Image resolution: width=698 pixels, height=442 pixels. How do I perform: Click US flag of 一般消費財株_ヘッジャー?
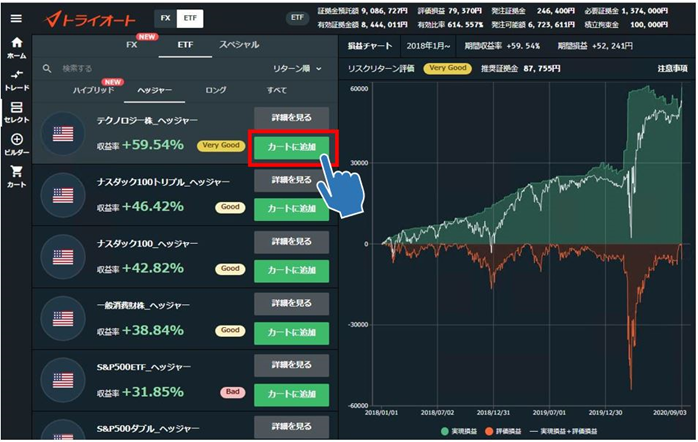(63, 319)
